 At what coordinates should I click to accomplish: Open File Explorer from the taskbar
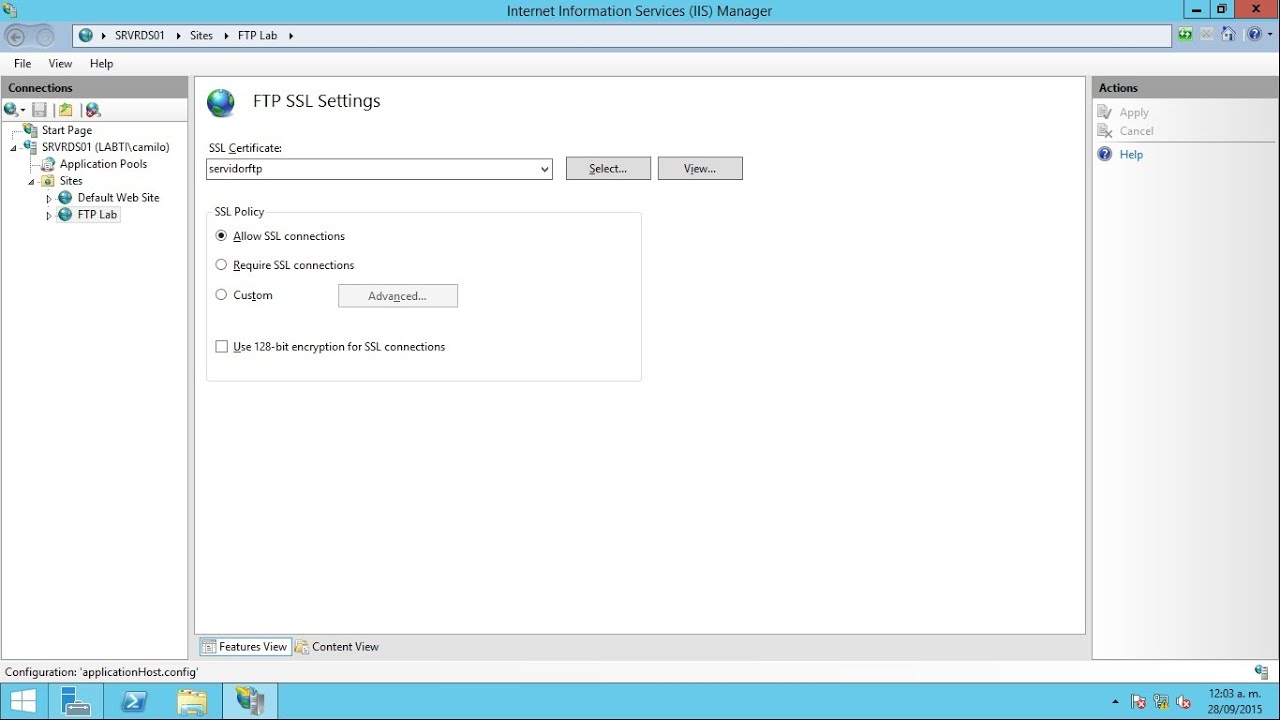click(x=192, y=701)
